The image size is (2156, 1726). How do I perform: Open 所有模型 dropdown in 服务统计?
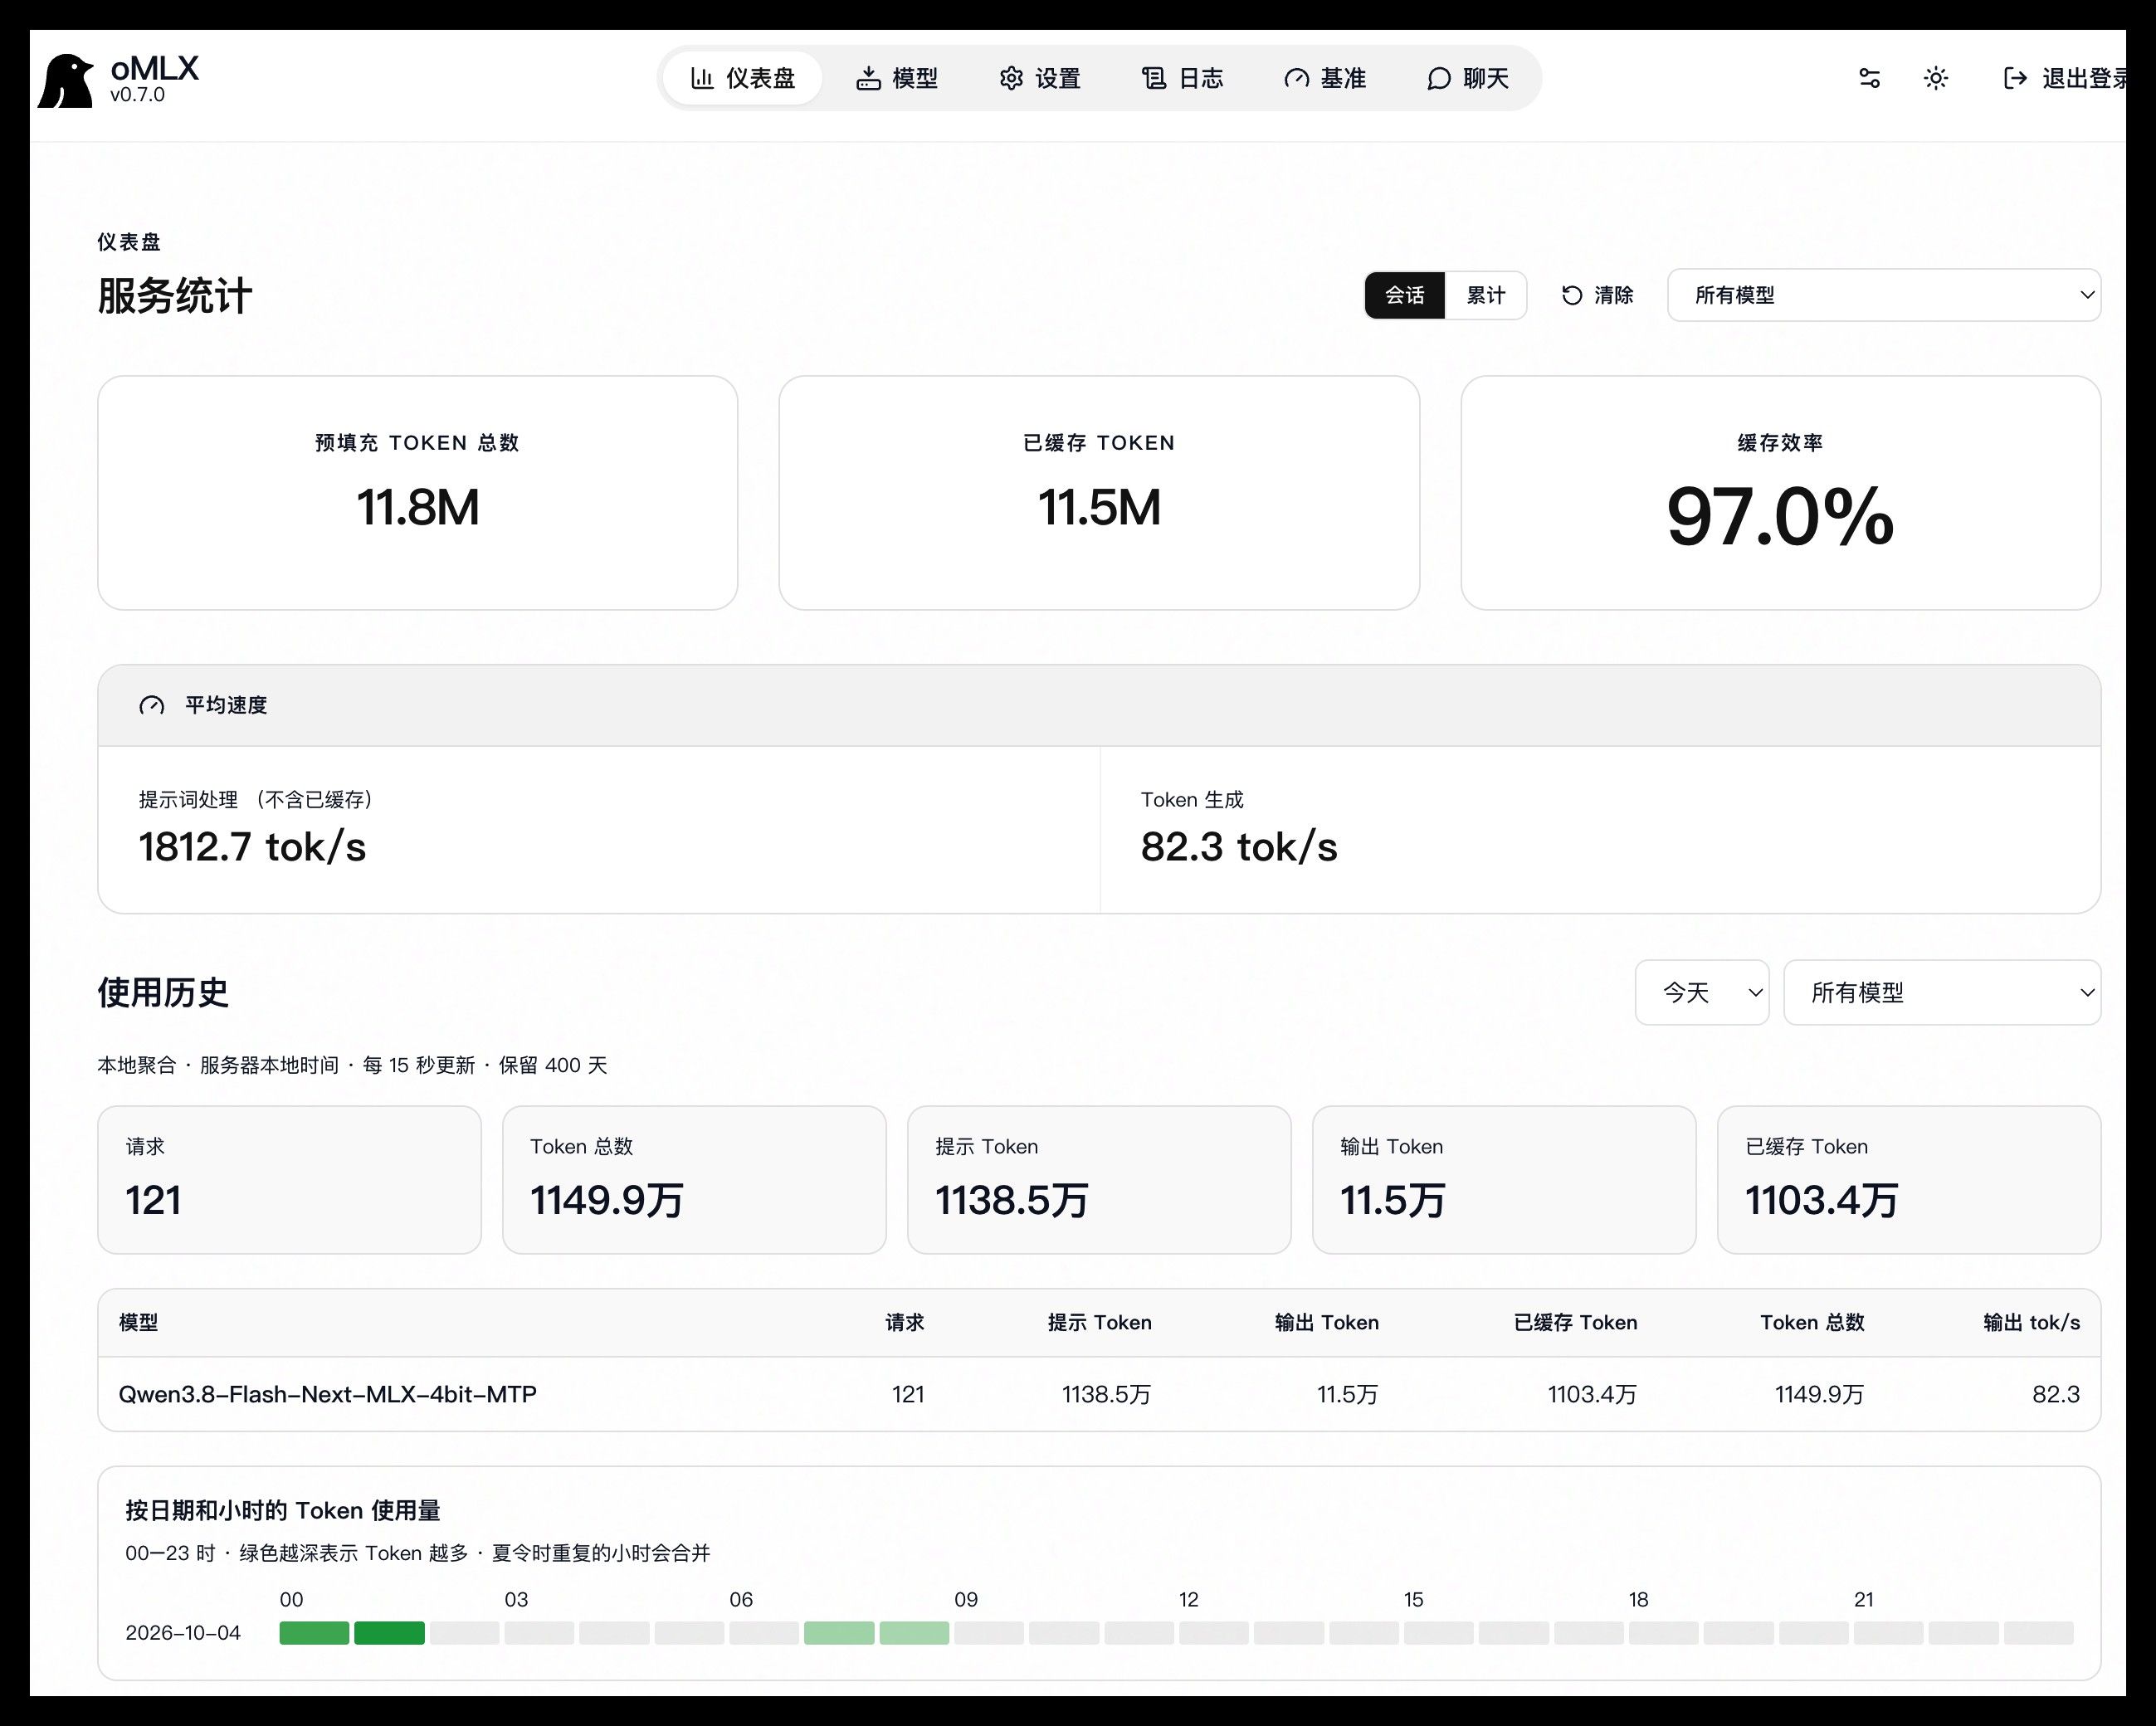1884,295
